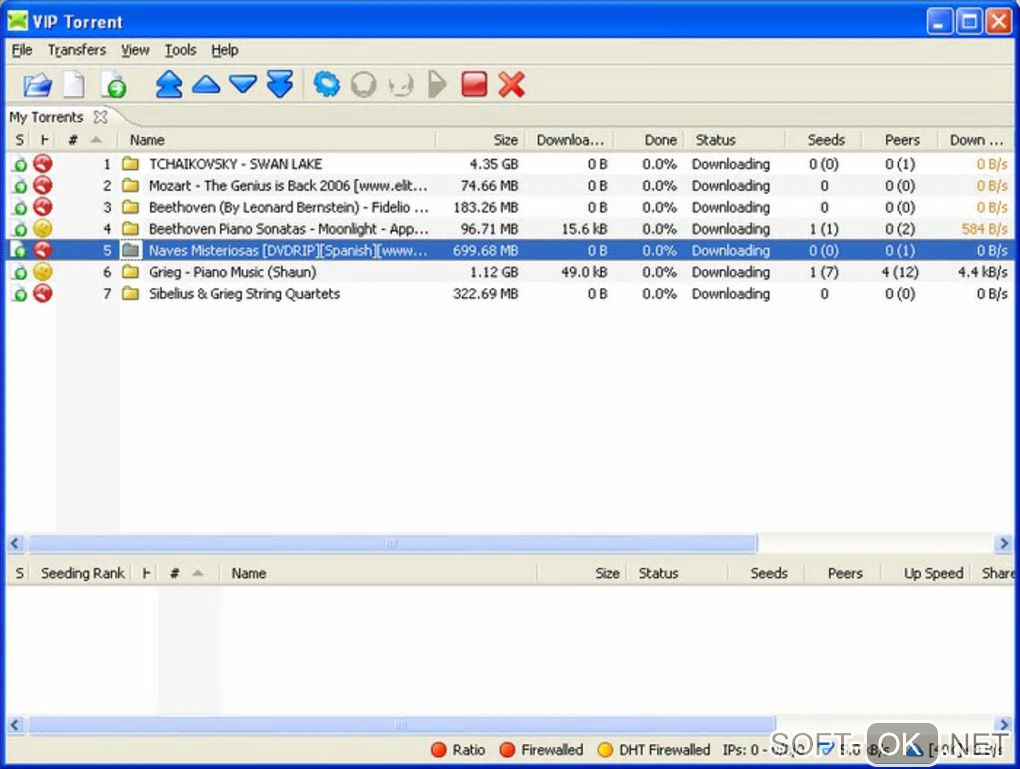Screen dimensions: 1020x769
Task: Click yellow health icon of Grieg Piano row
Action: pyautogui.click(x=43, y=272)
